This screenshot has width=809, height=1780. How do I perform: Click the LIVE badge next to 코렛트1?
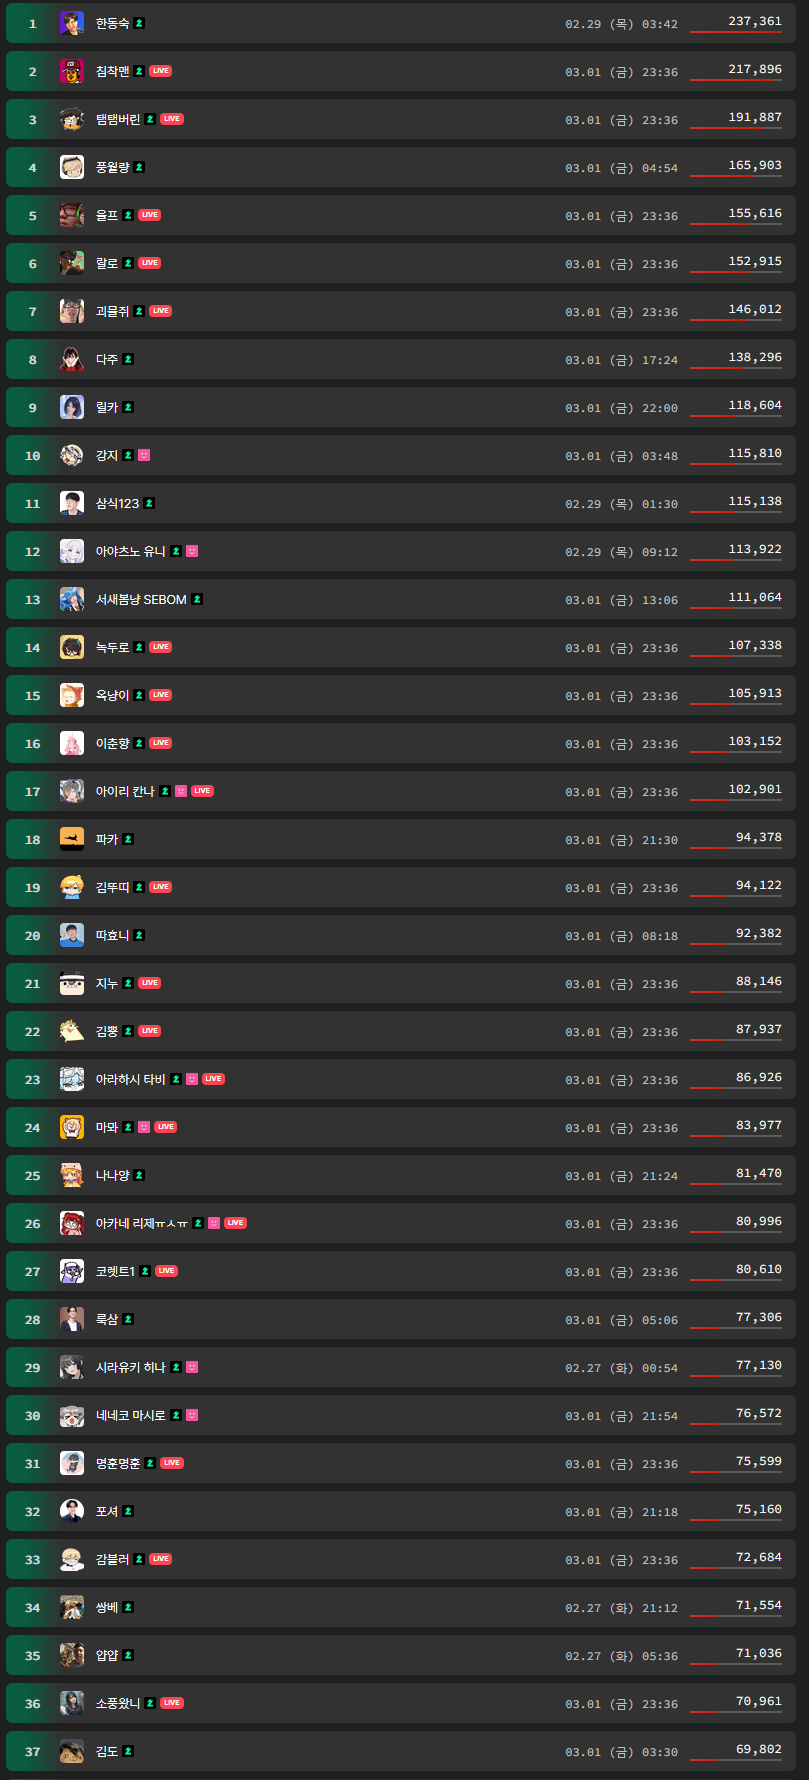(166, 1271)
